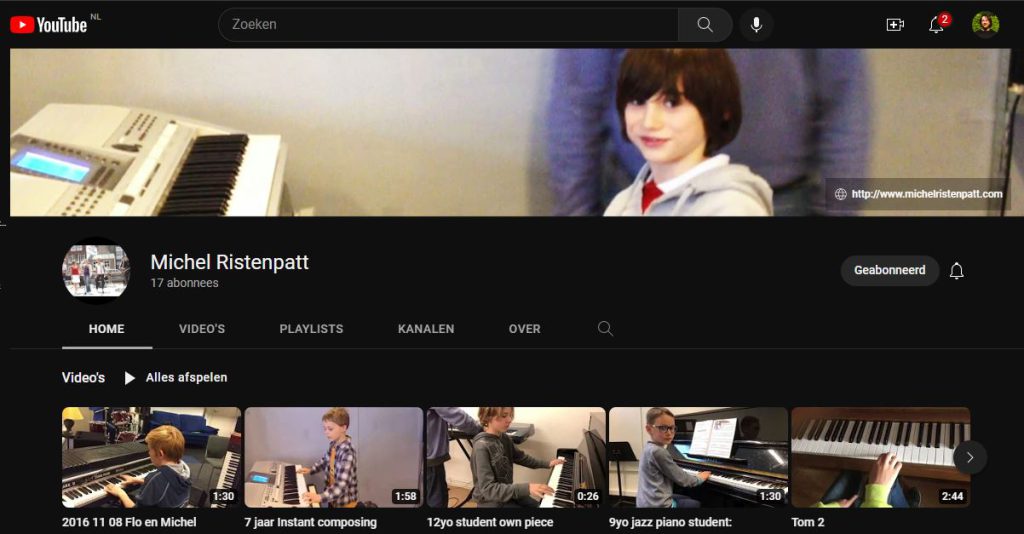Viewport: 1024px width, 534px height.
Task: Click inside the Zoeken search field
Action: point(448,25)
